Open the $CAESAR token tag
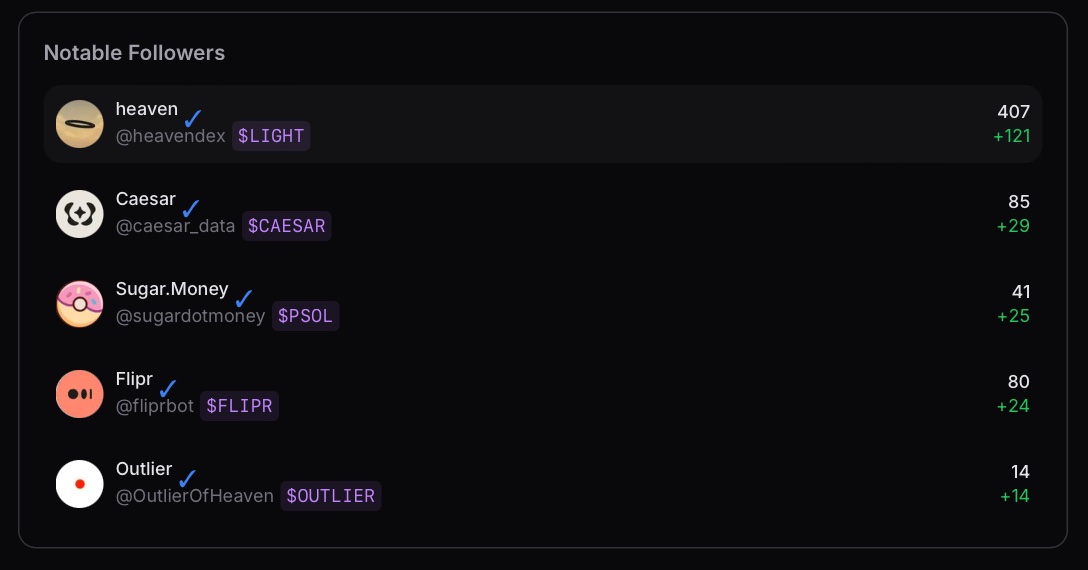This screenshot has height=570, width=1088. (287, 226)
